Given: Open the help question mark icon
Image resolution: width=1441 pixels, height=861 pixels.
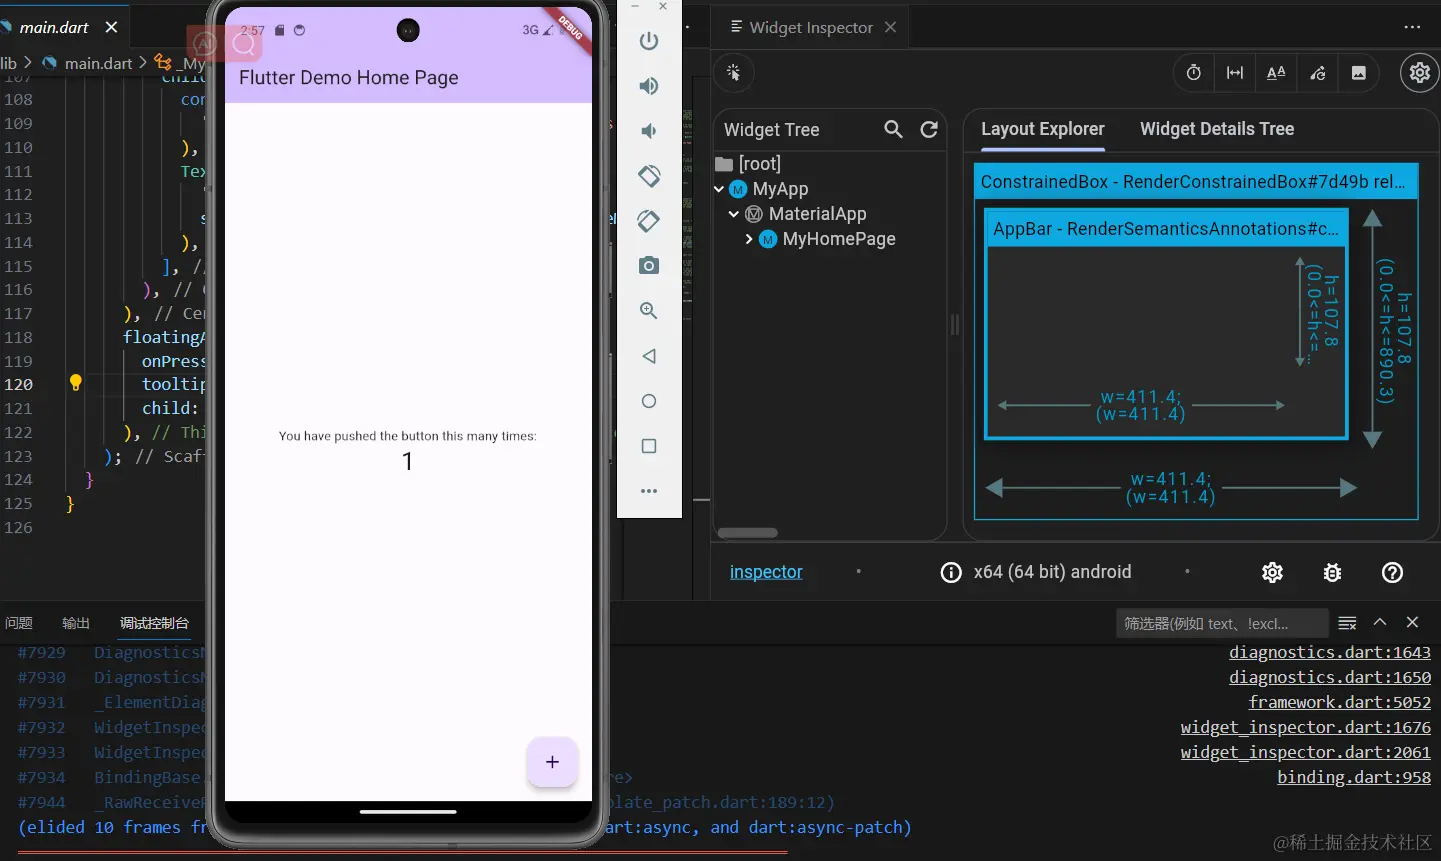Looking at the screenshot, I should 1392,572.
